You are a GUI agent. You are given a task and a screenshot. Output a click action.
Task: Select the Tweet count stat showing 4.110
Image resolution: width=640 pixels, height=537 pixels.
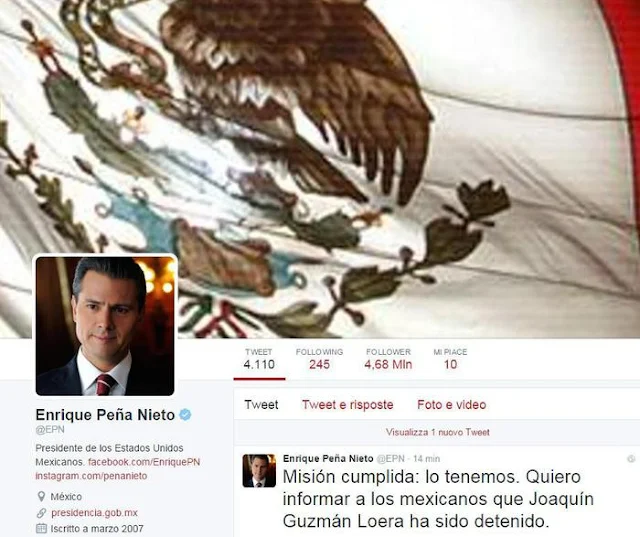coord(259,359)
